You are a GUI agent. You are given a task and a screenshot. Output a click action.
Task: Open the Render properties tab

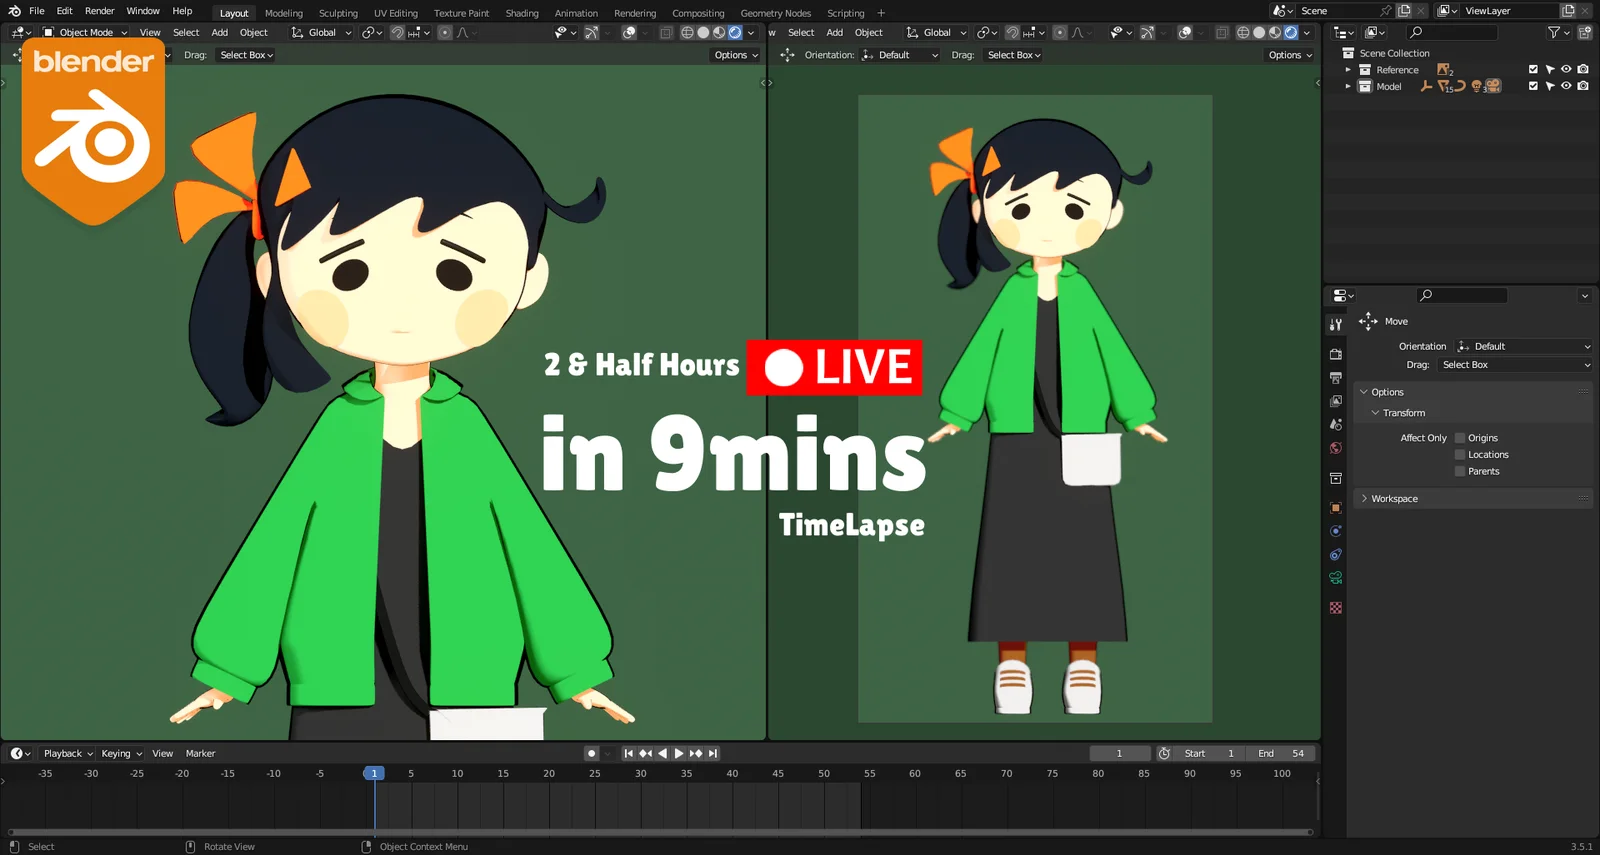point(1336,354)
